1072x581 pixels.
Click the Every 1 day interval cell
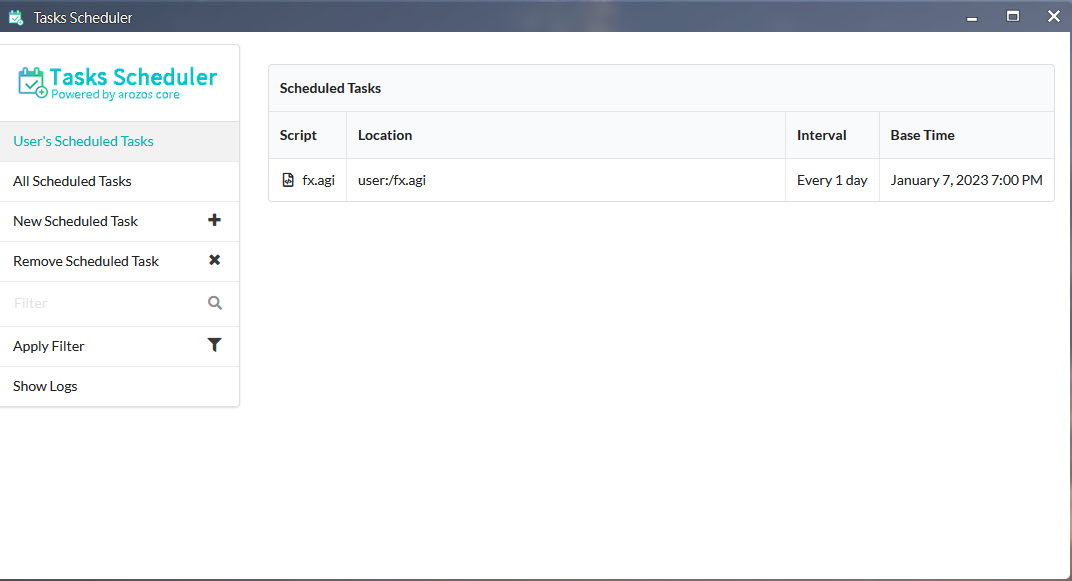click(x=832, y=181)
